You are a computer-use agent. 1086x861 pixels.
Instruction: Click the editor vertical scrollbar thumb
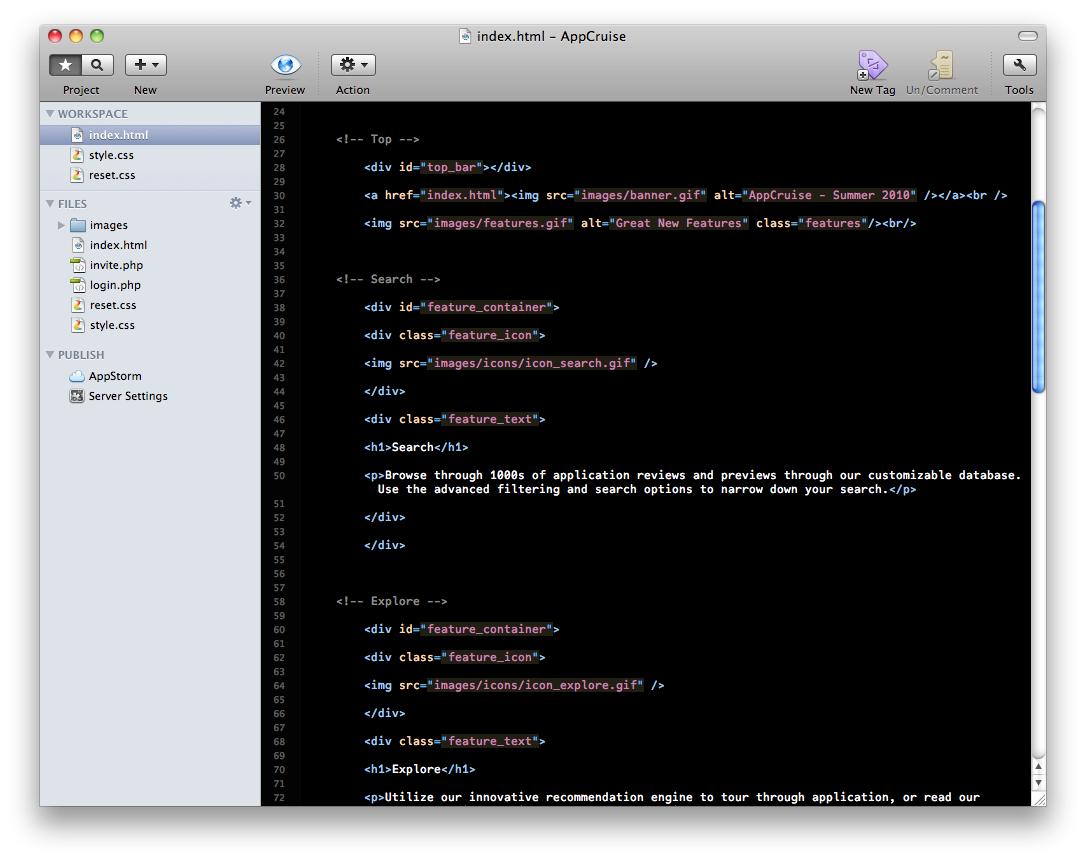tap(1038, 297)
